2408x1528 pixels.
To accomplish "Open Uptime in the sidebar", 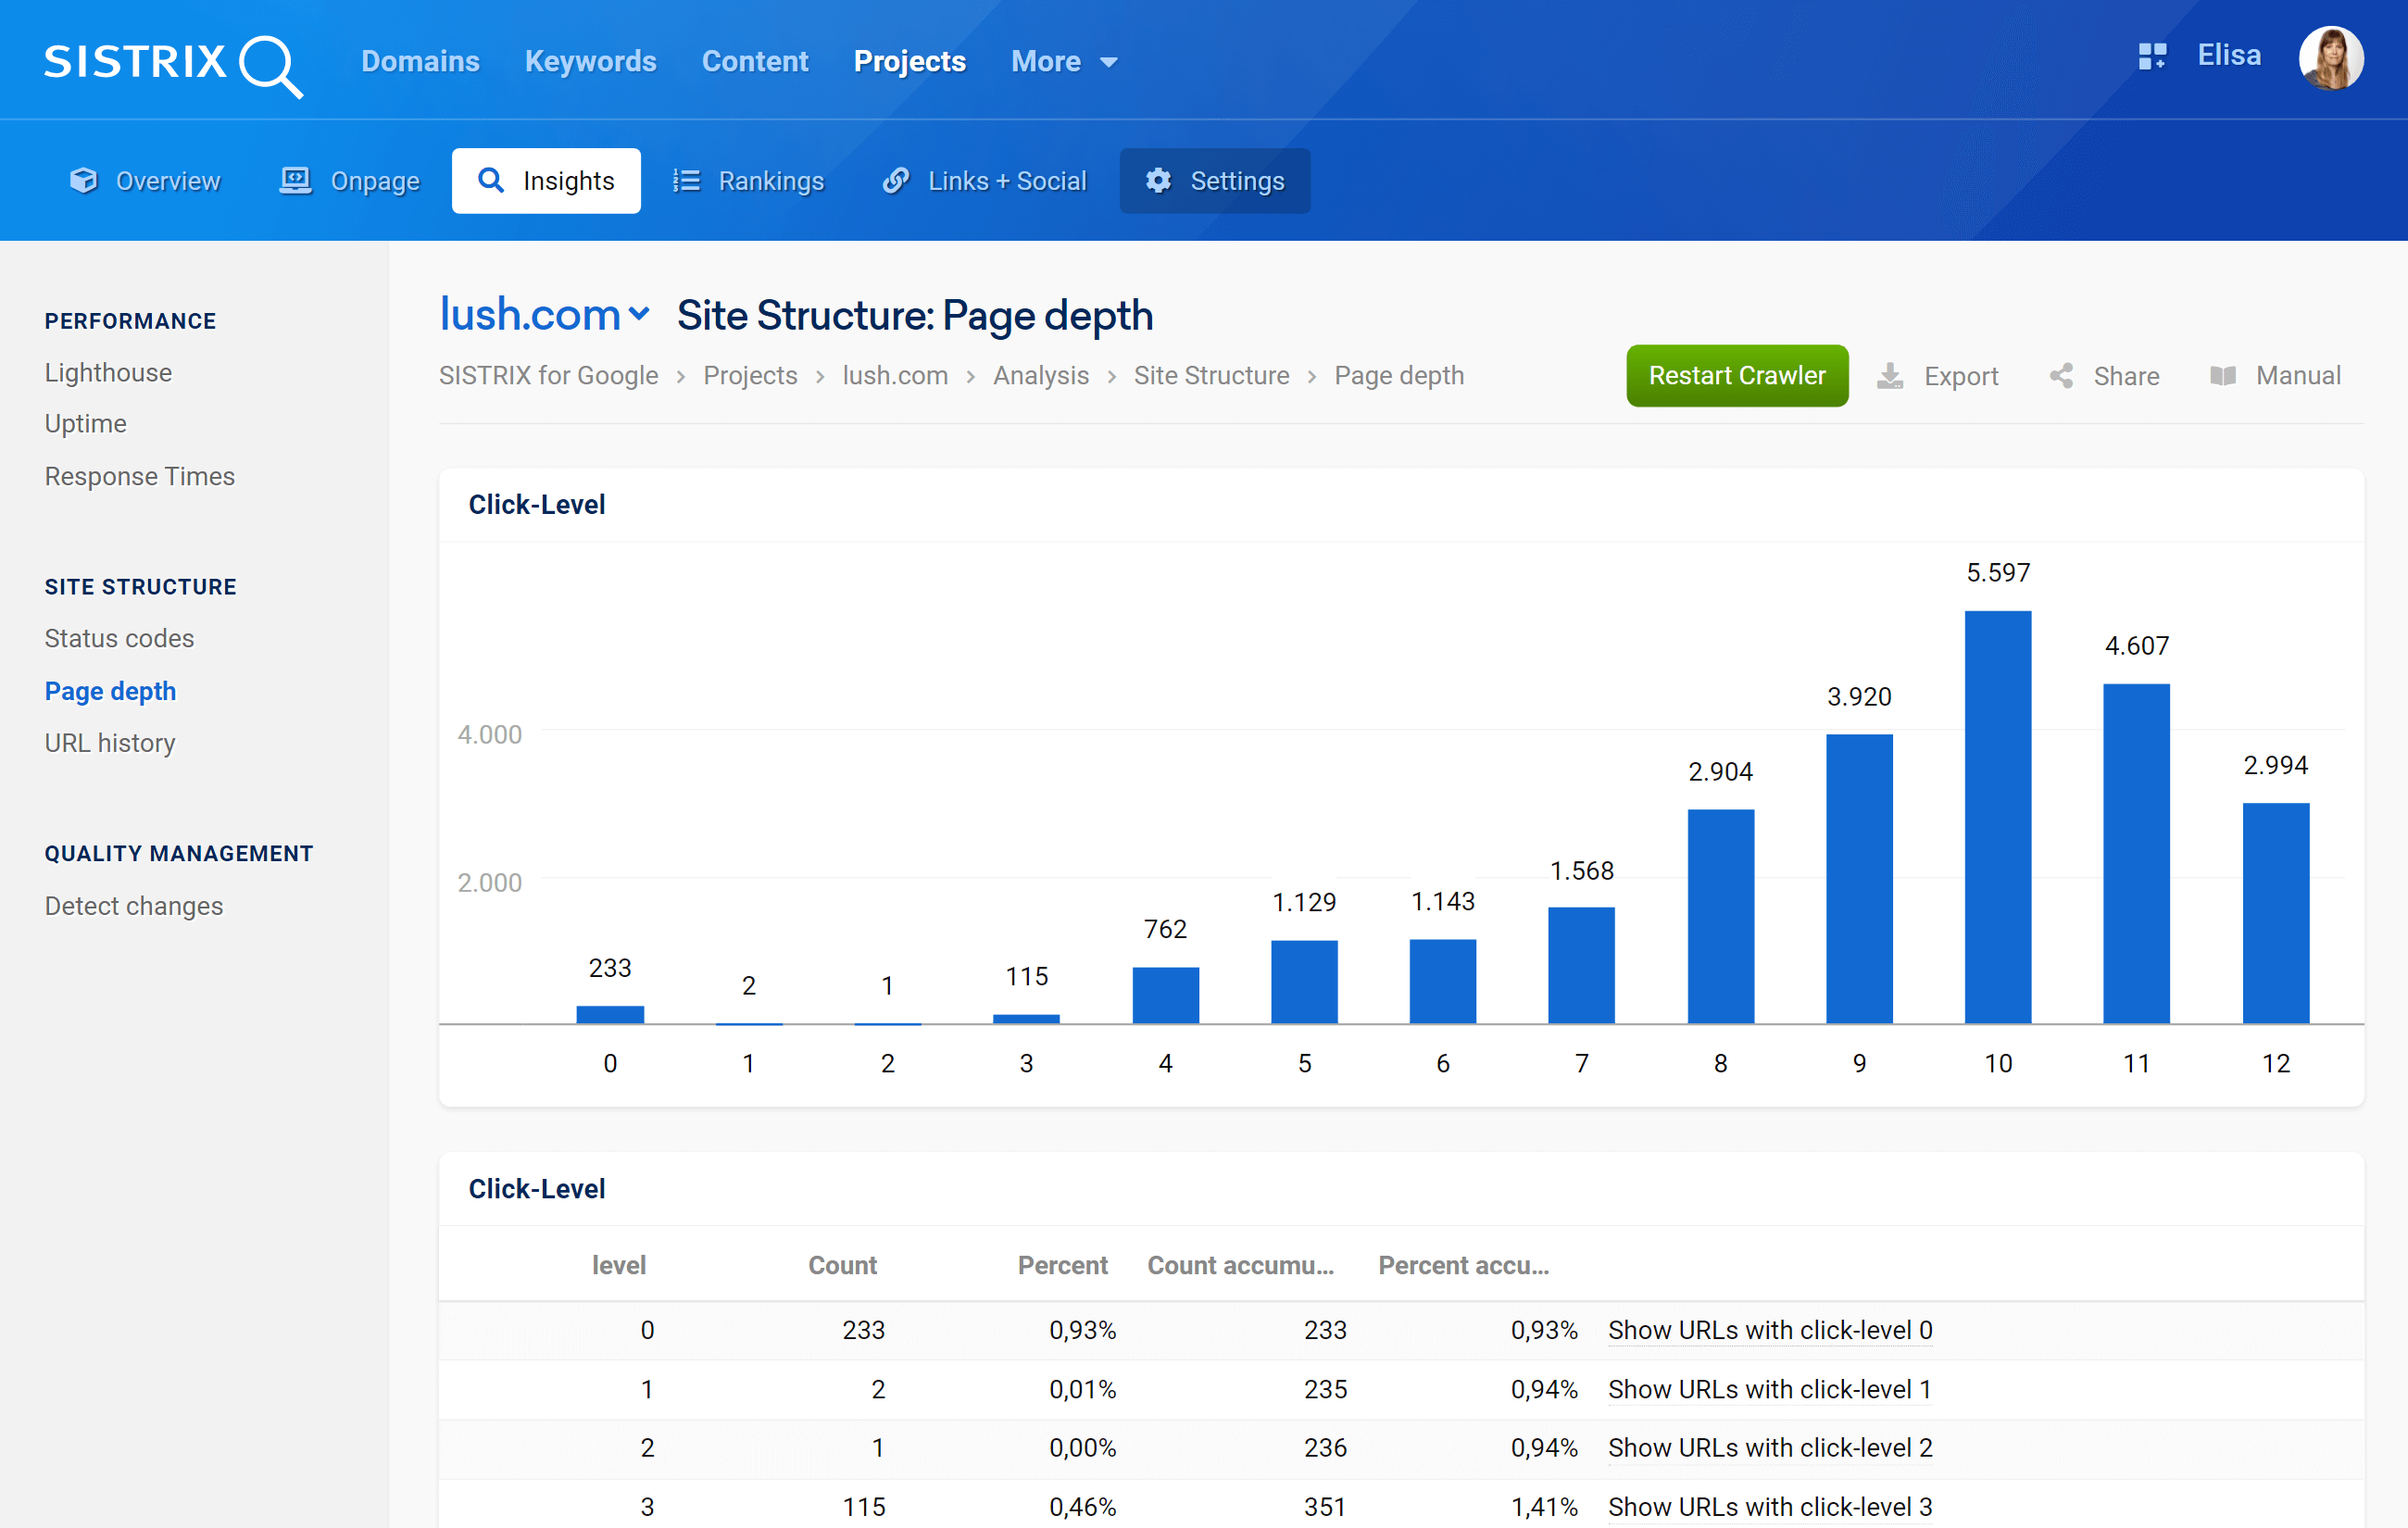I will 85,424.
